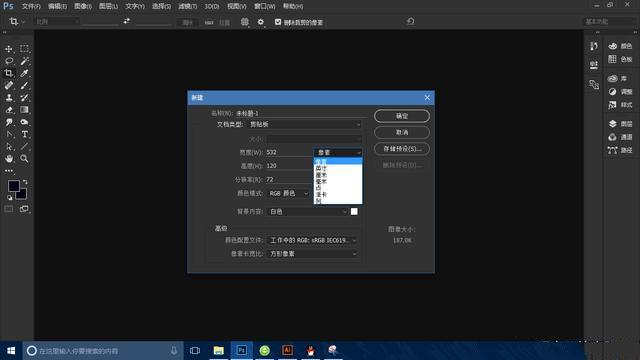Select the Crop tool in the toolbox
The height and width of the screenshot is (360, 640).
[x=9, y=73]
